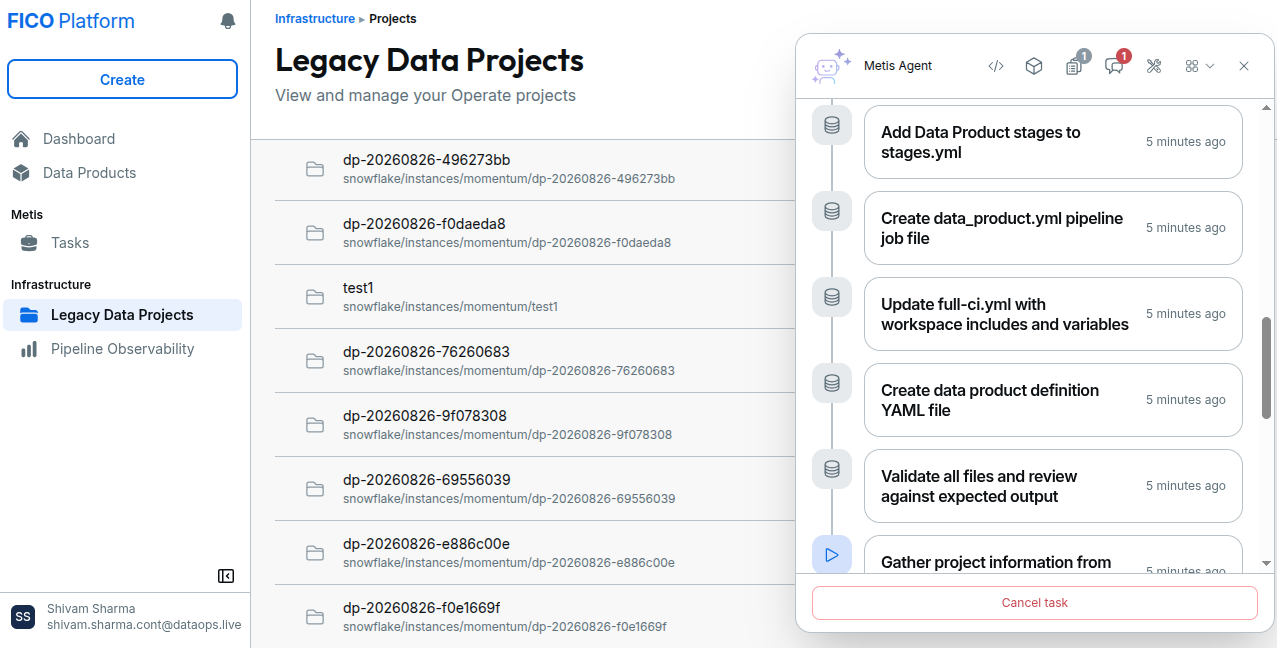Click database icon beside Create data product definition
Image resolution: width=1277 pixels, height=648 pixels.
click(x=831, y=383)
